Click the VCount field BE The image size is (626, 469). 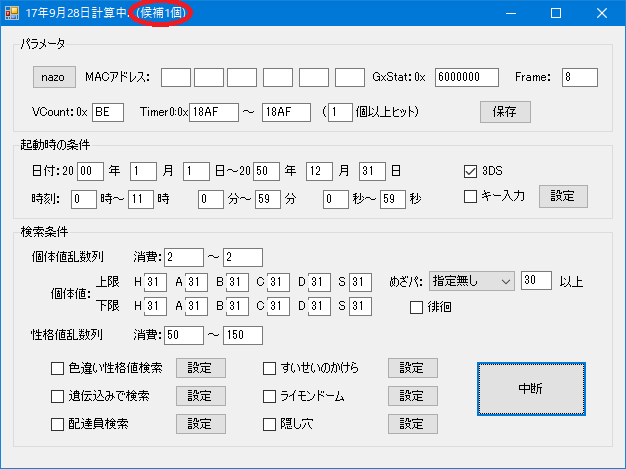108,112
